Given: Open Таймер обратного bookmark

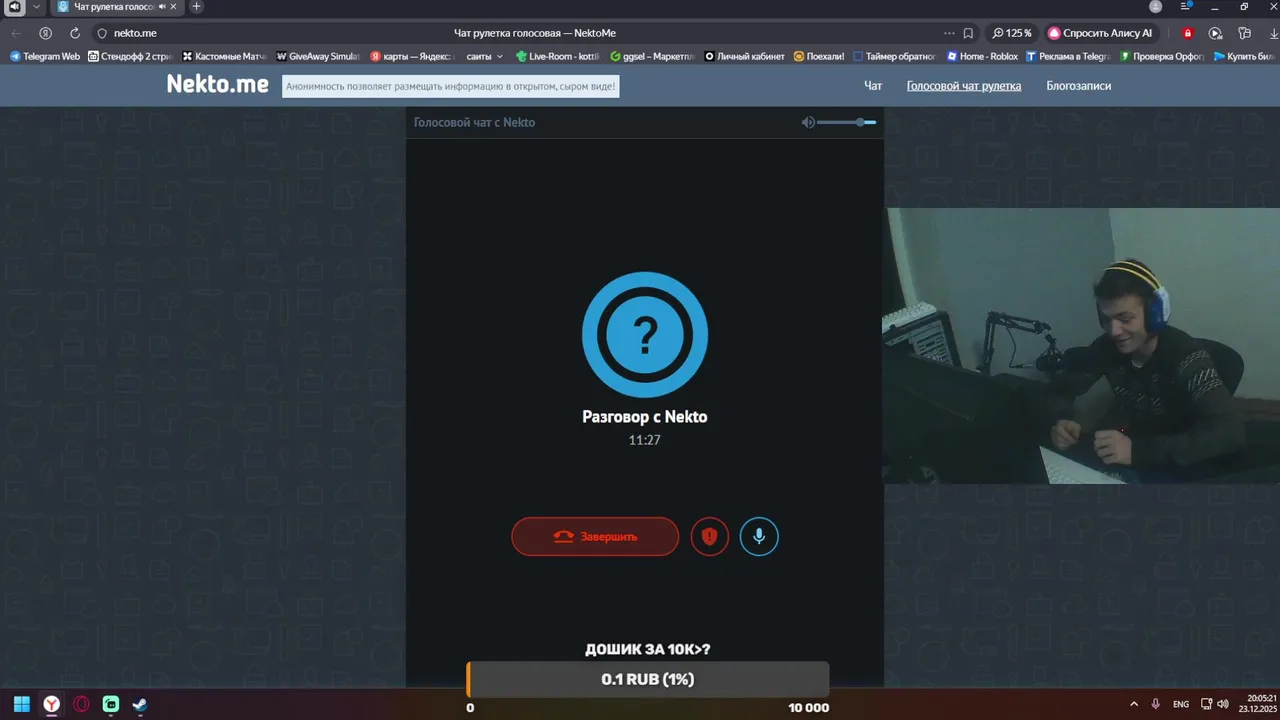Looking at the screenshot, I should pos(894,57).
